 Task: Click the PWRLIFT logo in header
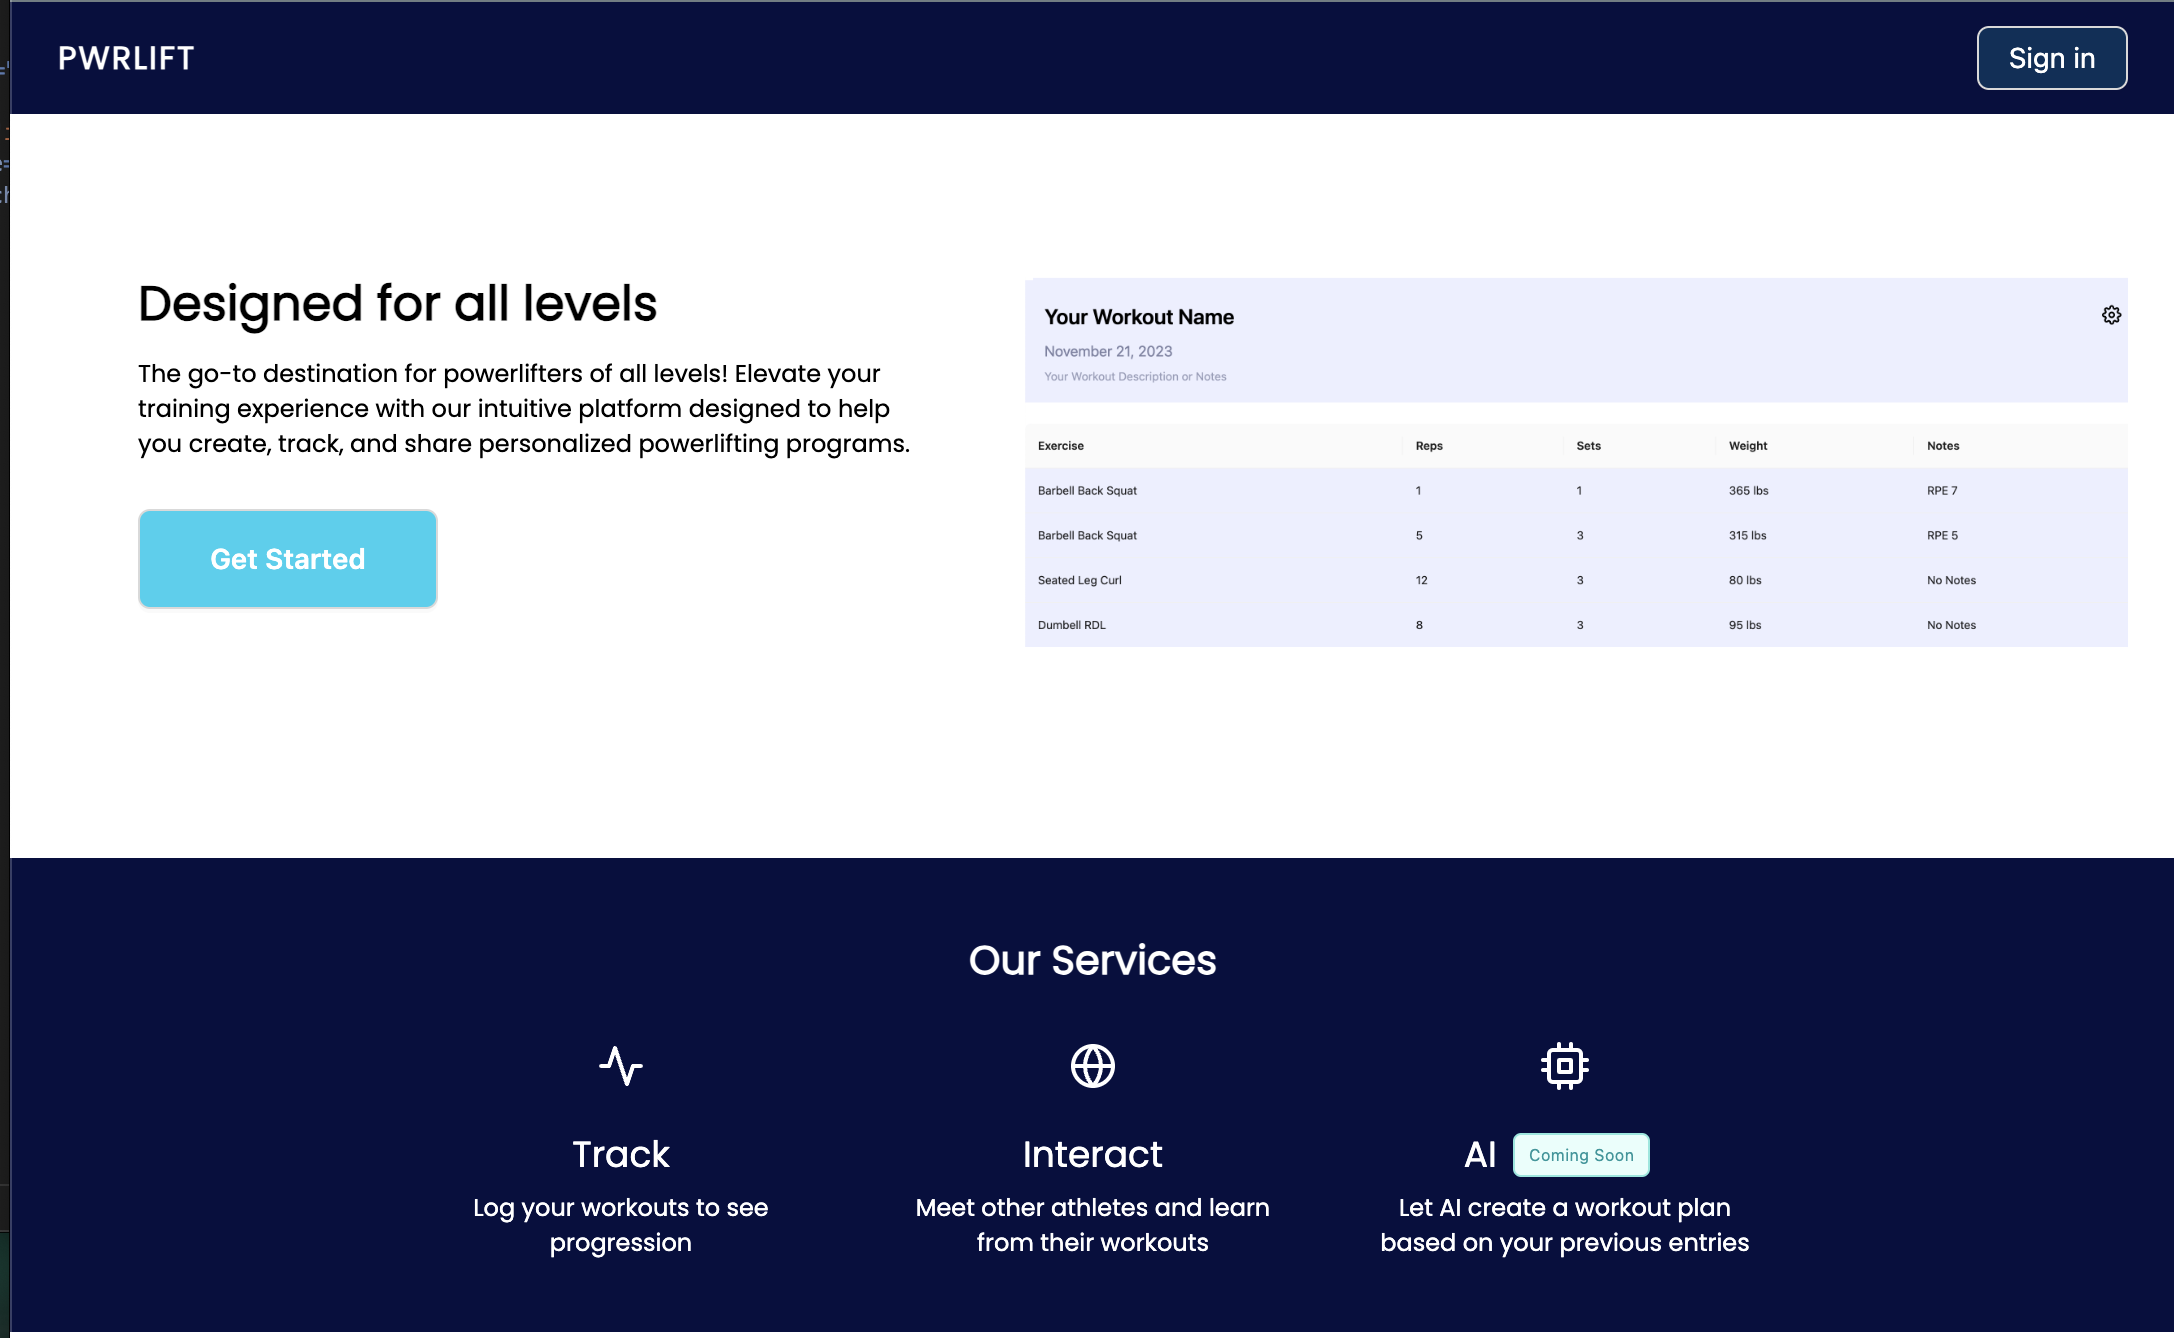tap(126, 58)
